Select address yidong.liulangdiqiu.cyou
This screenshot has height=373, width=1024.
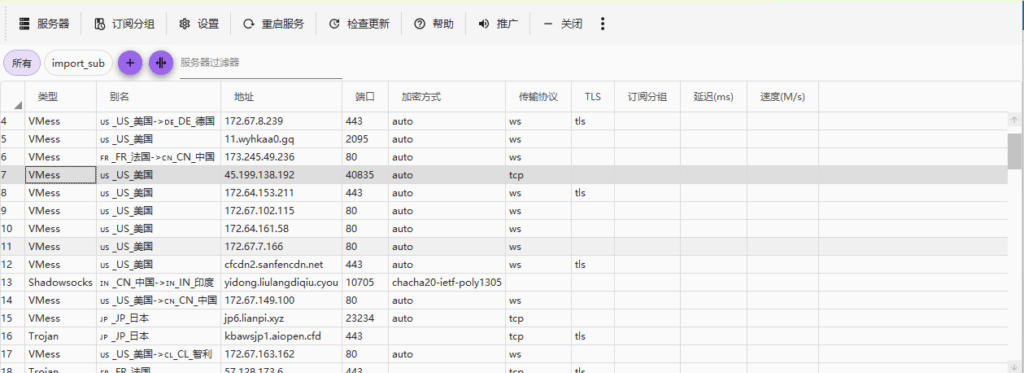281,282
